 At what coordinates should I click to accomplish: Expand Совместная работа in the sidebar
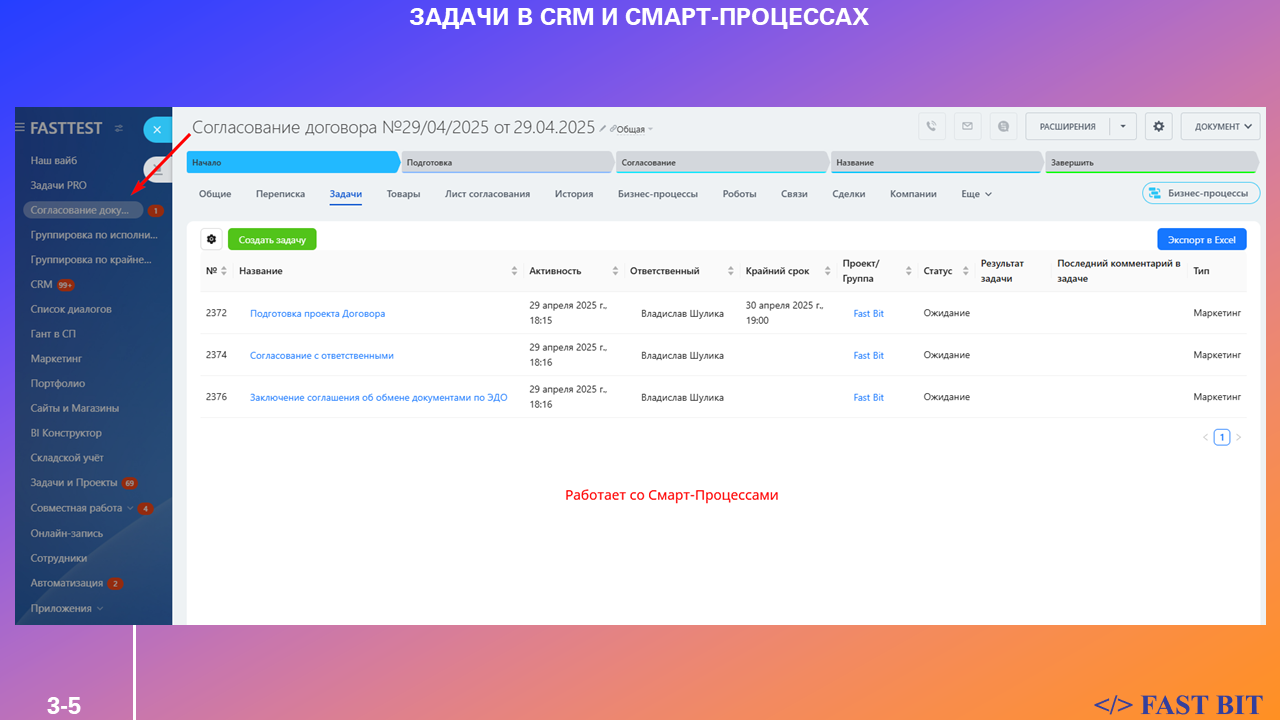pyautogui.click(x=129, y=508)
